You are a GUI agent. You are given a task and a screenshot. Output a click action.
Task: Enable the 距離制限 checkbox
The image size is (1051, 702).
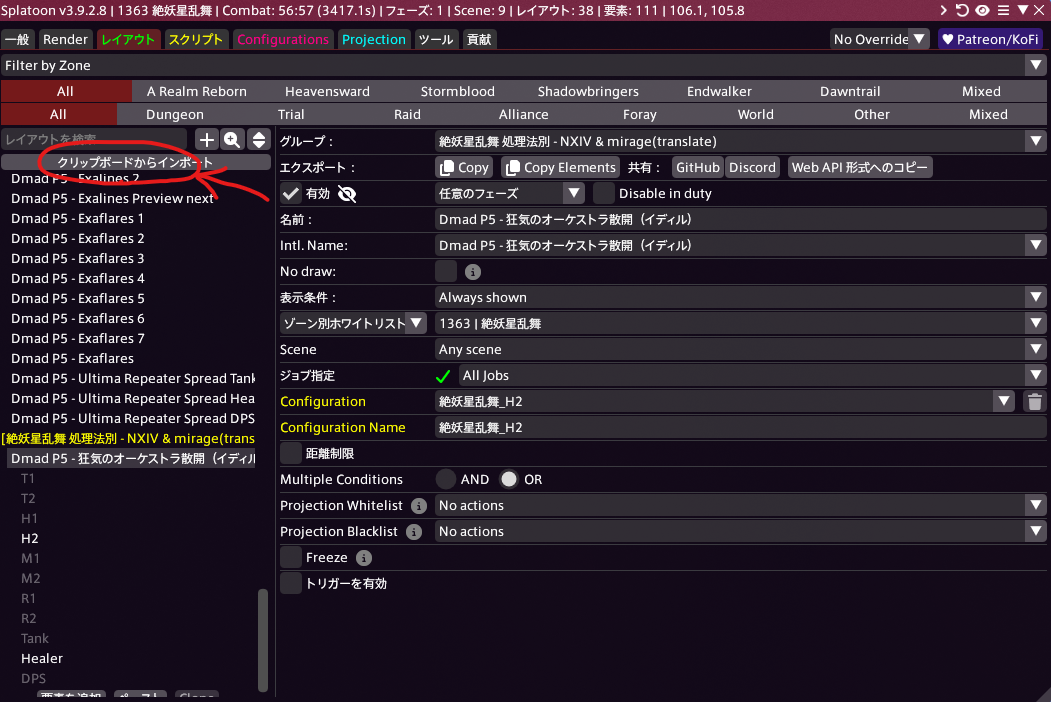click(291, 454)
